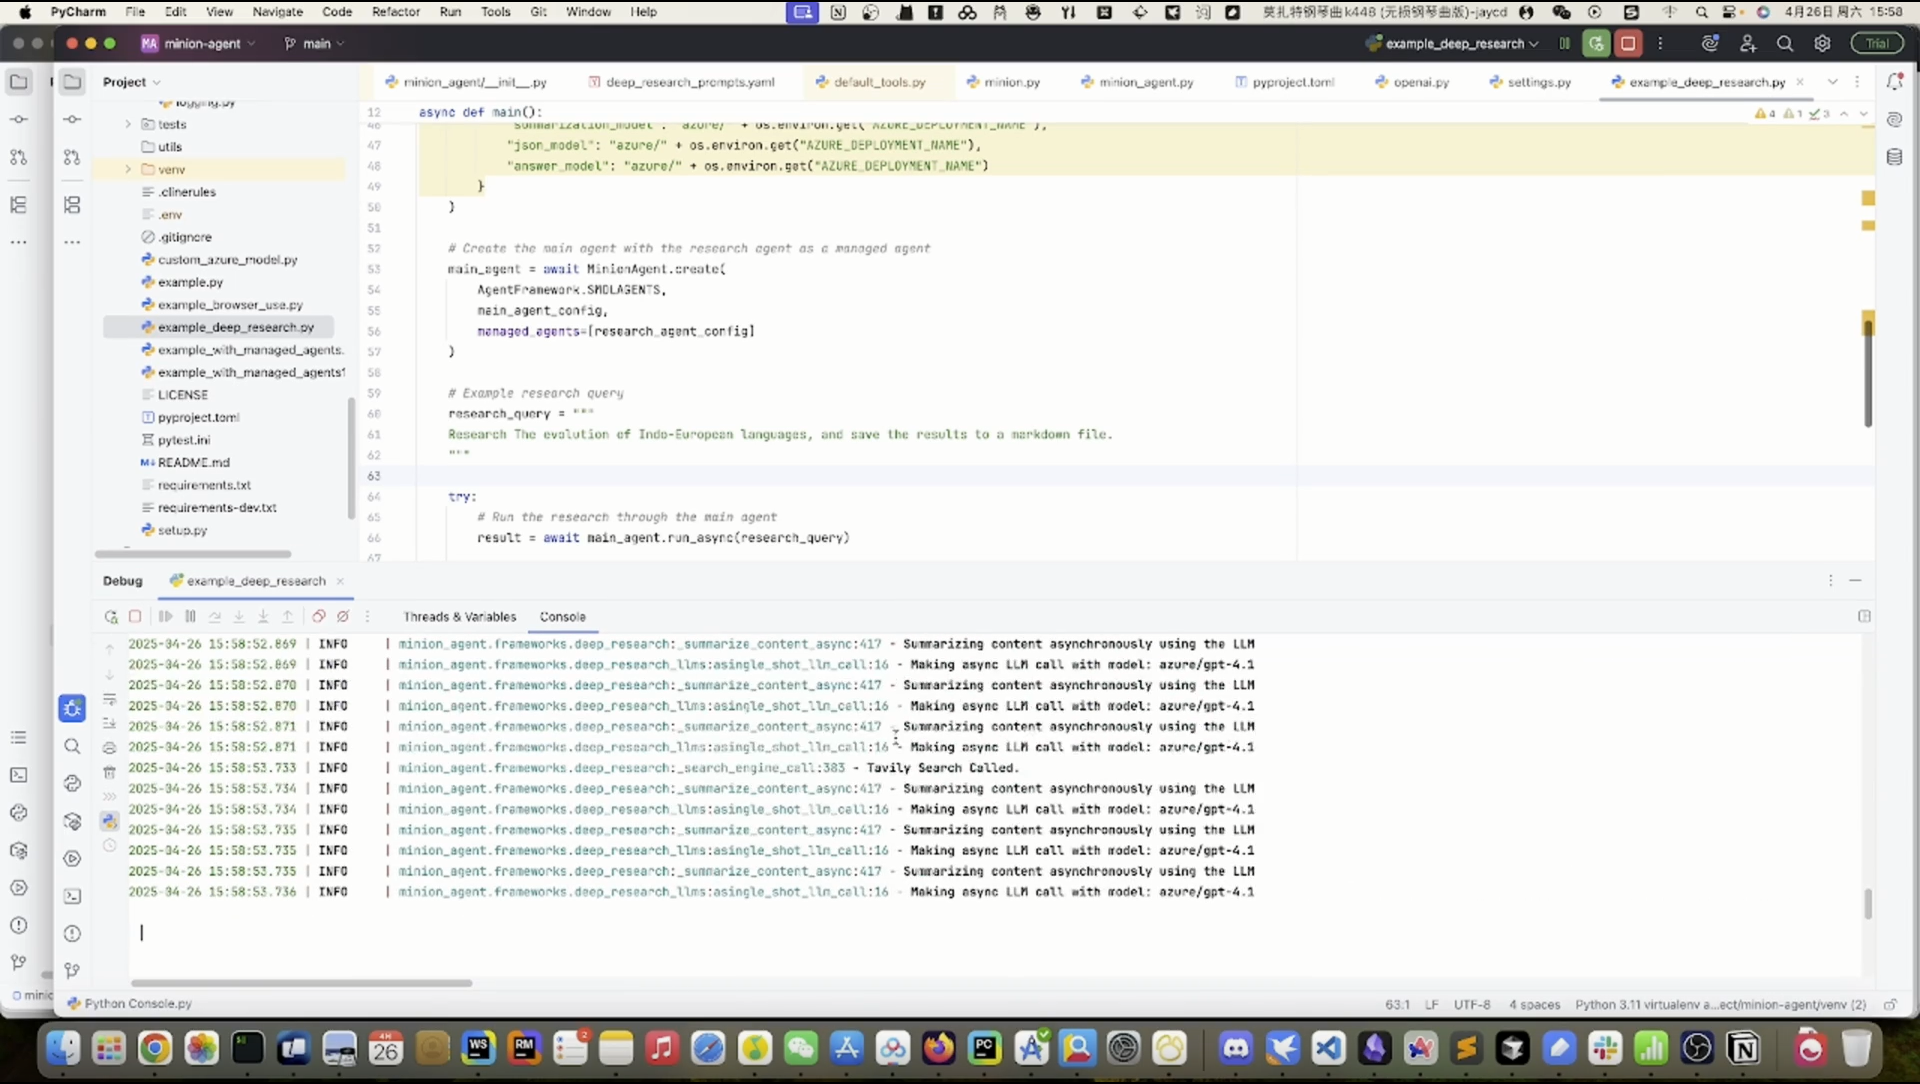Switch to the Console tab
This screenshot has width=1920, height=1084.
coord(563,617)
